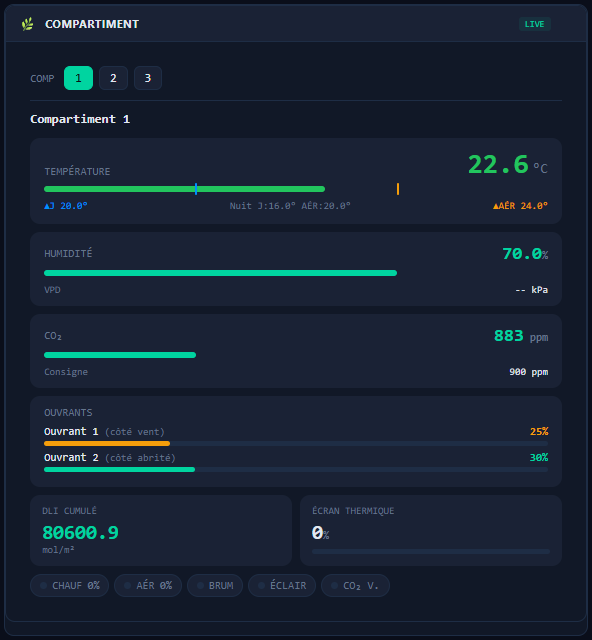This screenshot has width=592, height=640.
Task: Click the Nuit J:16.0° AÉR:20.0° text
Action: click(x=290, y=206)
